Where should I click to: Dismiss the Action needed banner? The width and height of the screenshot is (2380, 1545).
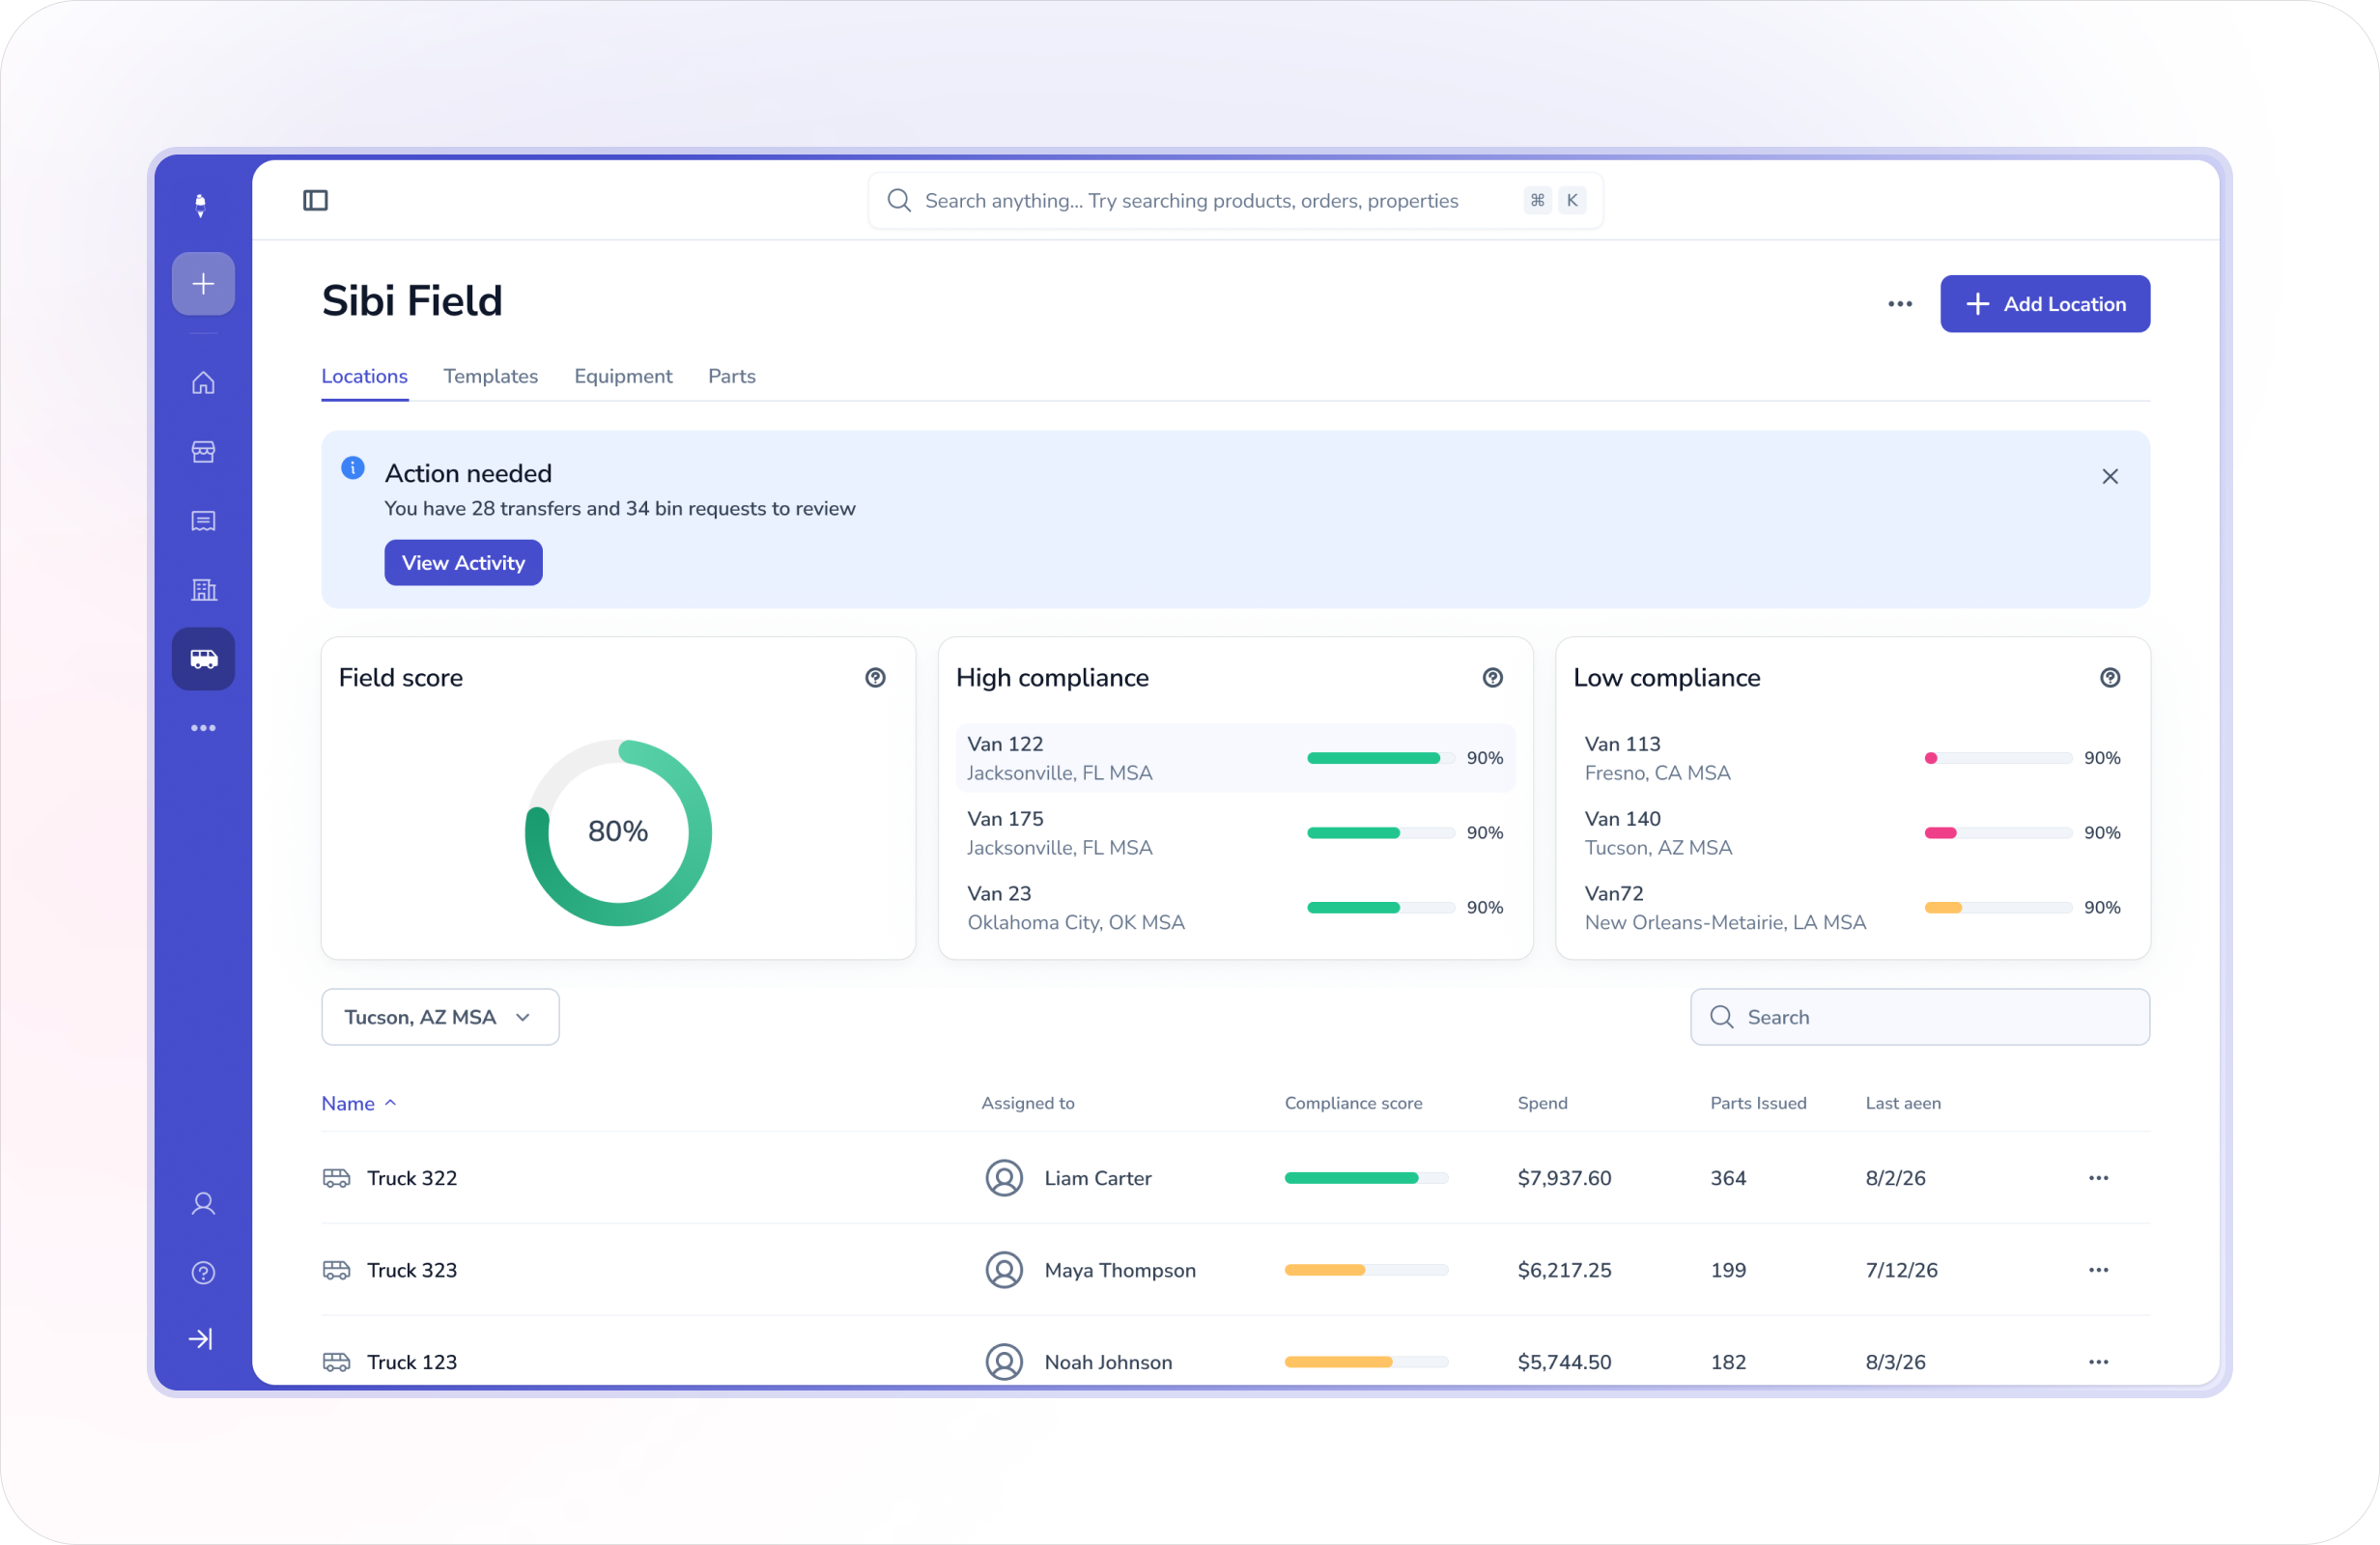2110,477
